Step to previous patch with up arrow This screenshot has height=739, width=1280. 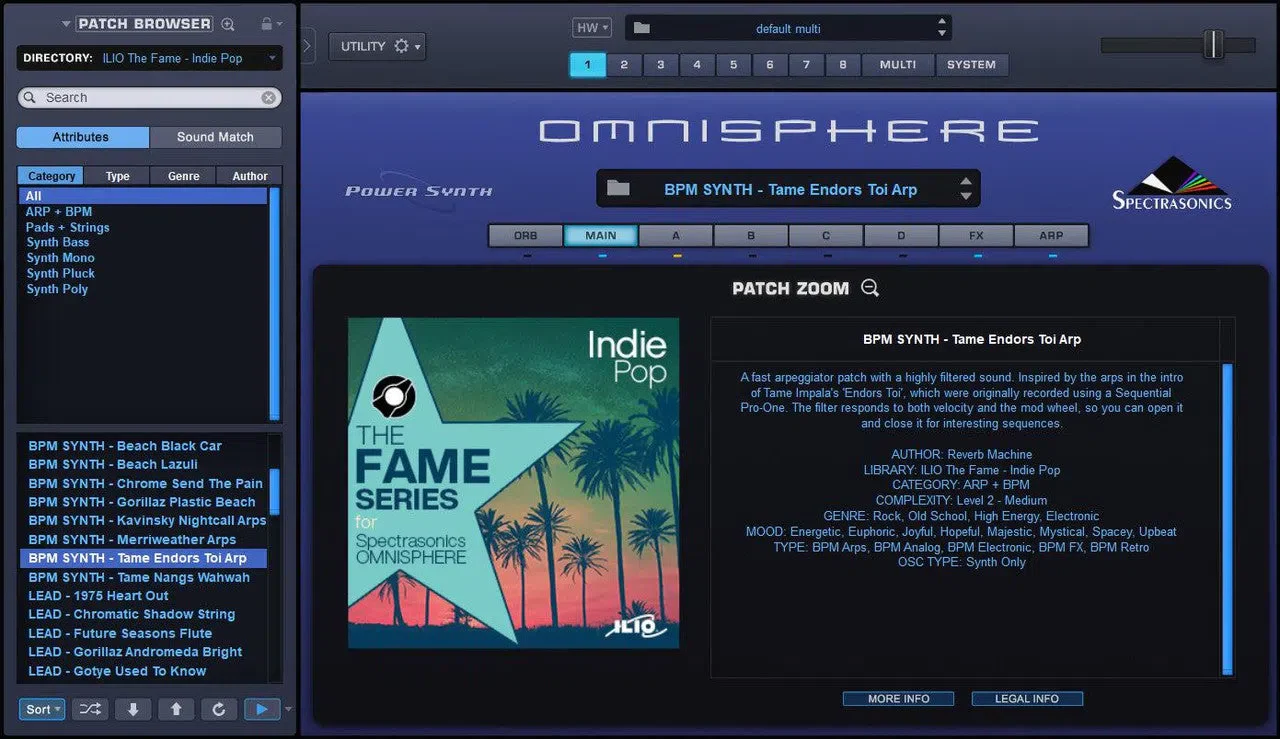(176, 709)
